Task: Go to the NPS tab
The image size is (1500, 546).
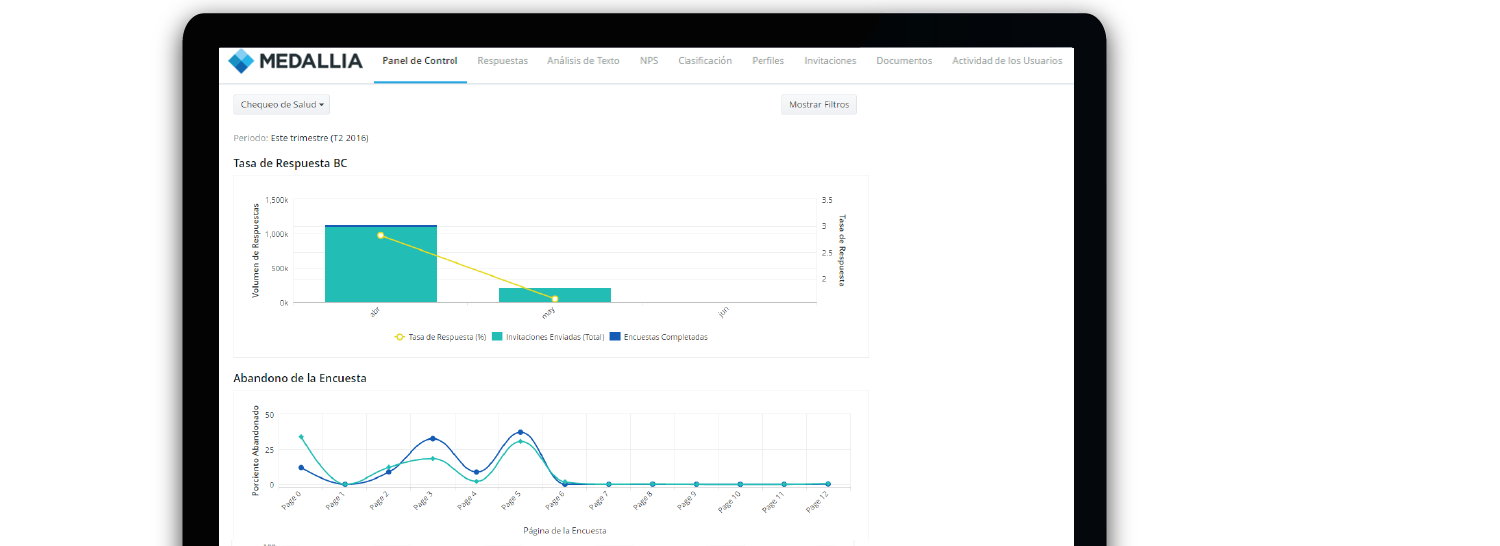Action: coord(649,61)
